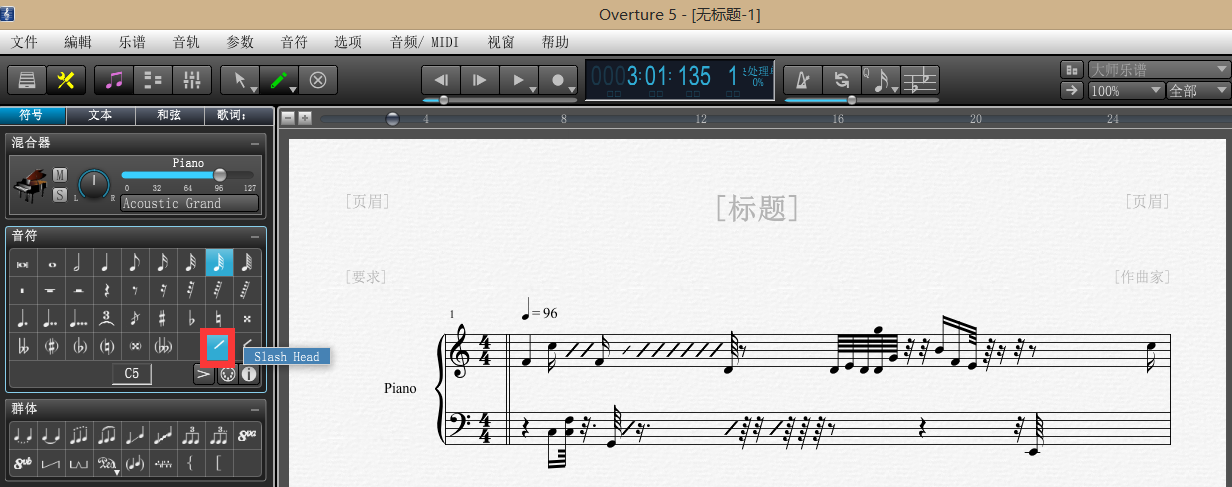Open the 帮助 menu
Screen dimensions: 1232x487
point(555,42)
